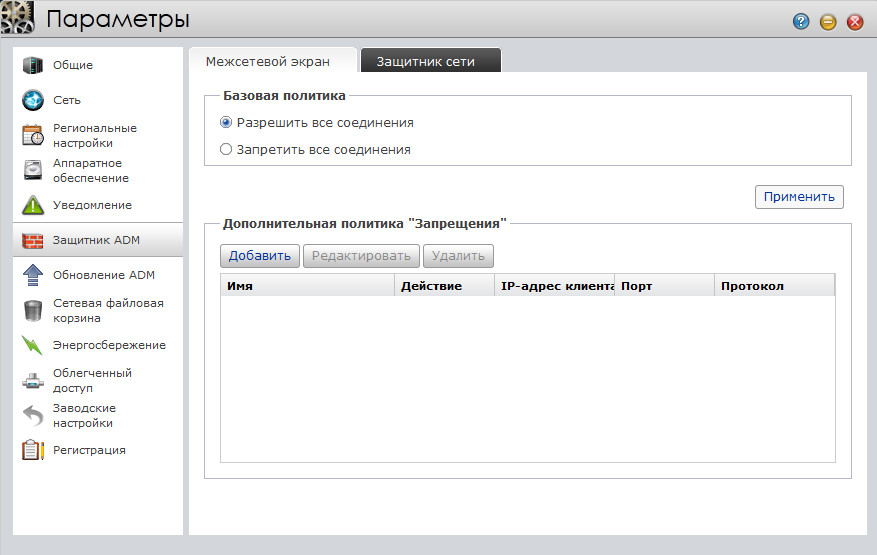
Task: Sort table by Имя column header
Action: (x=306, y=286)
